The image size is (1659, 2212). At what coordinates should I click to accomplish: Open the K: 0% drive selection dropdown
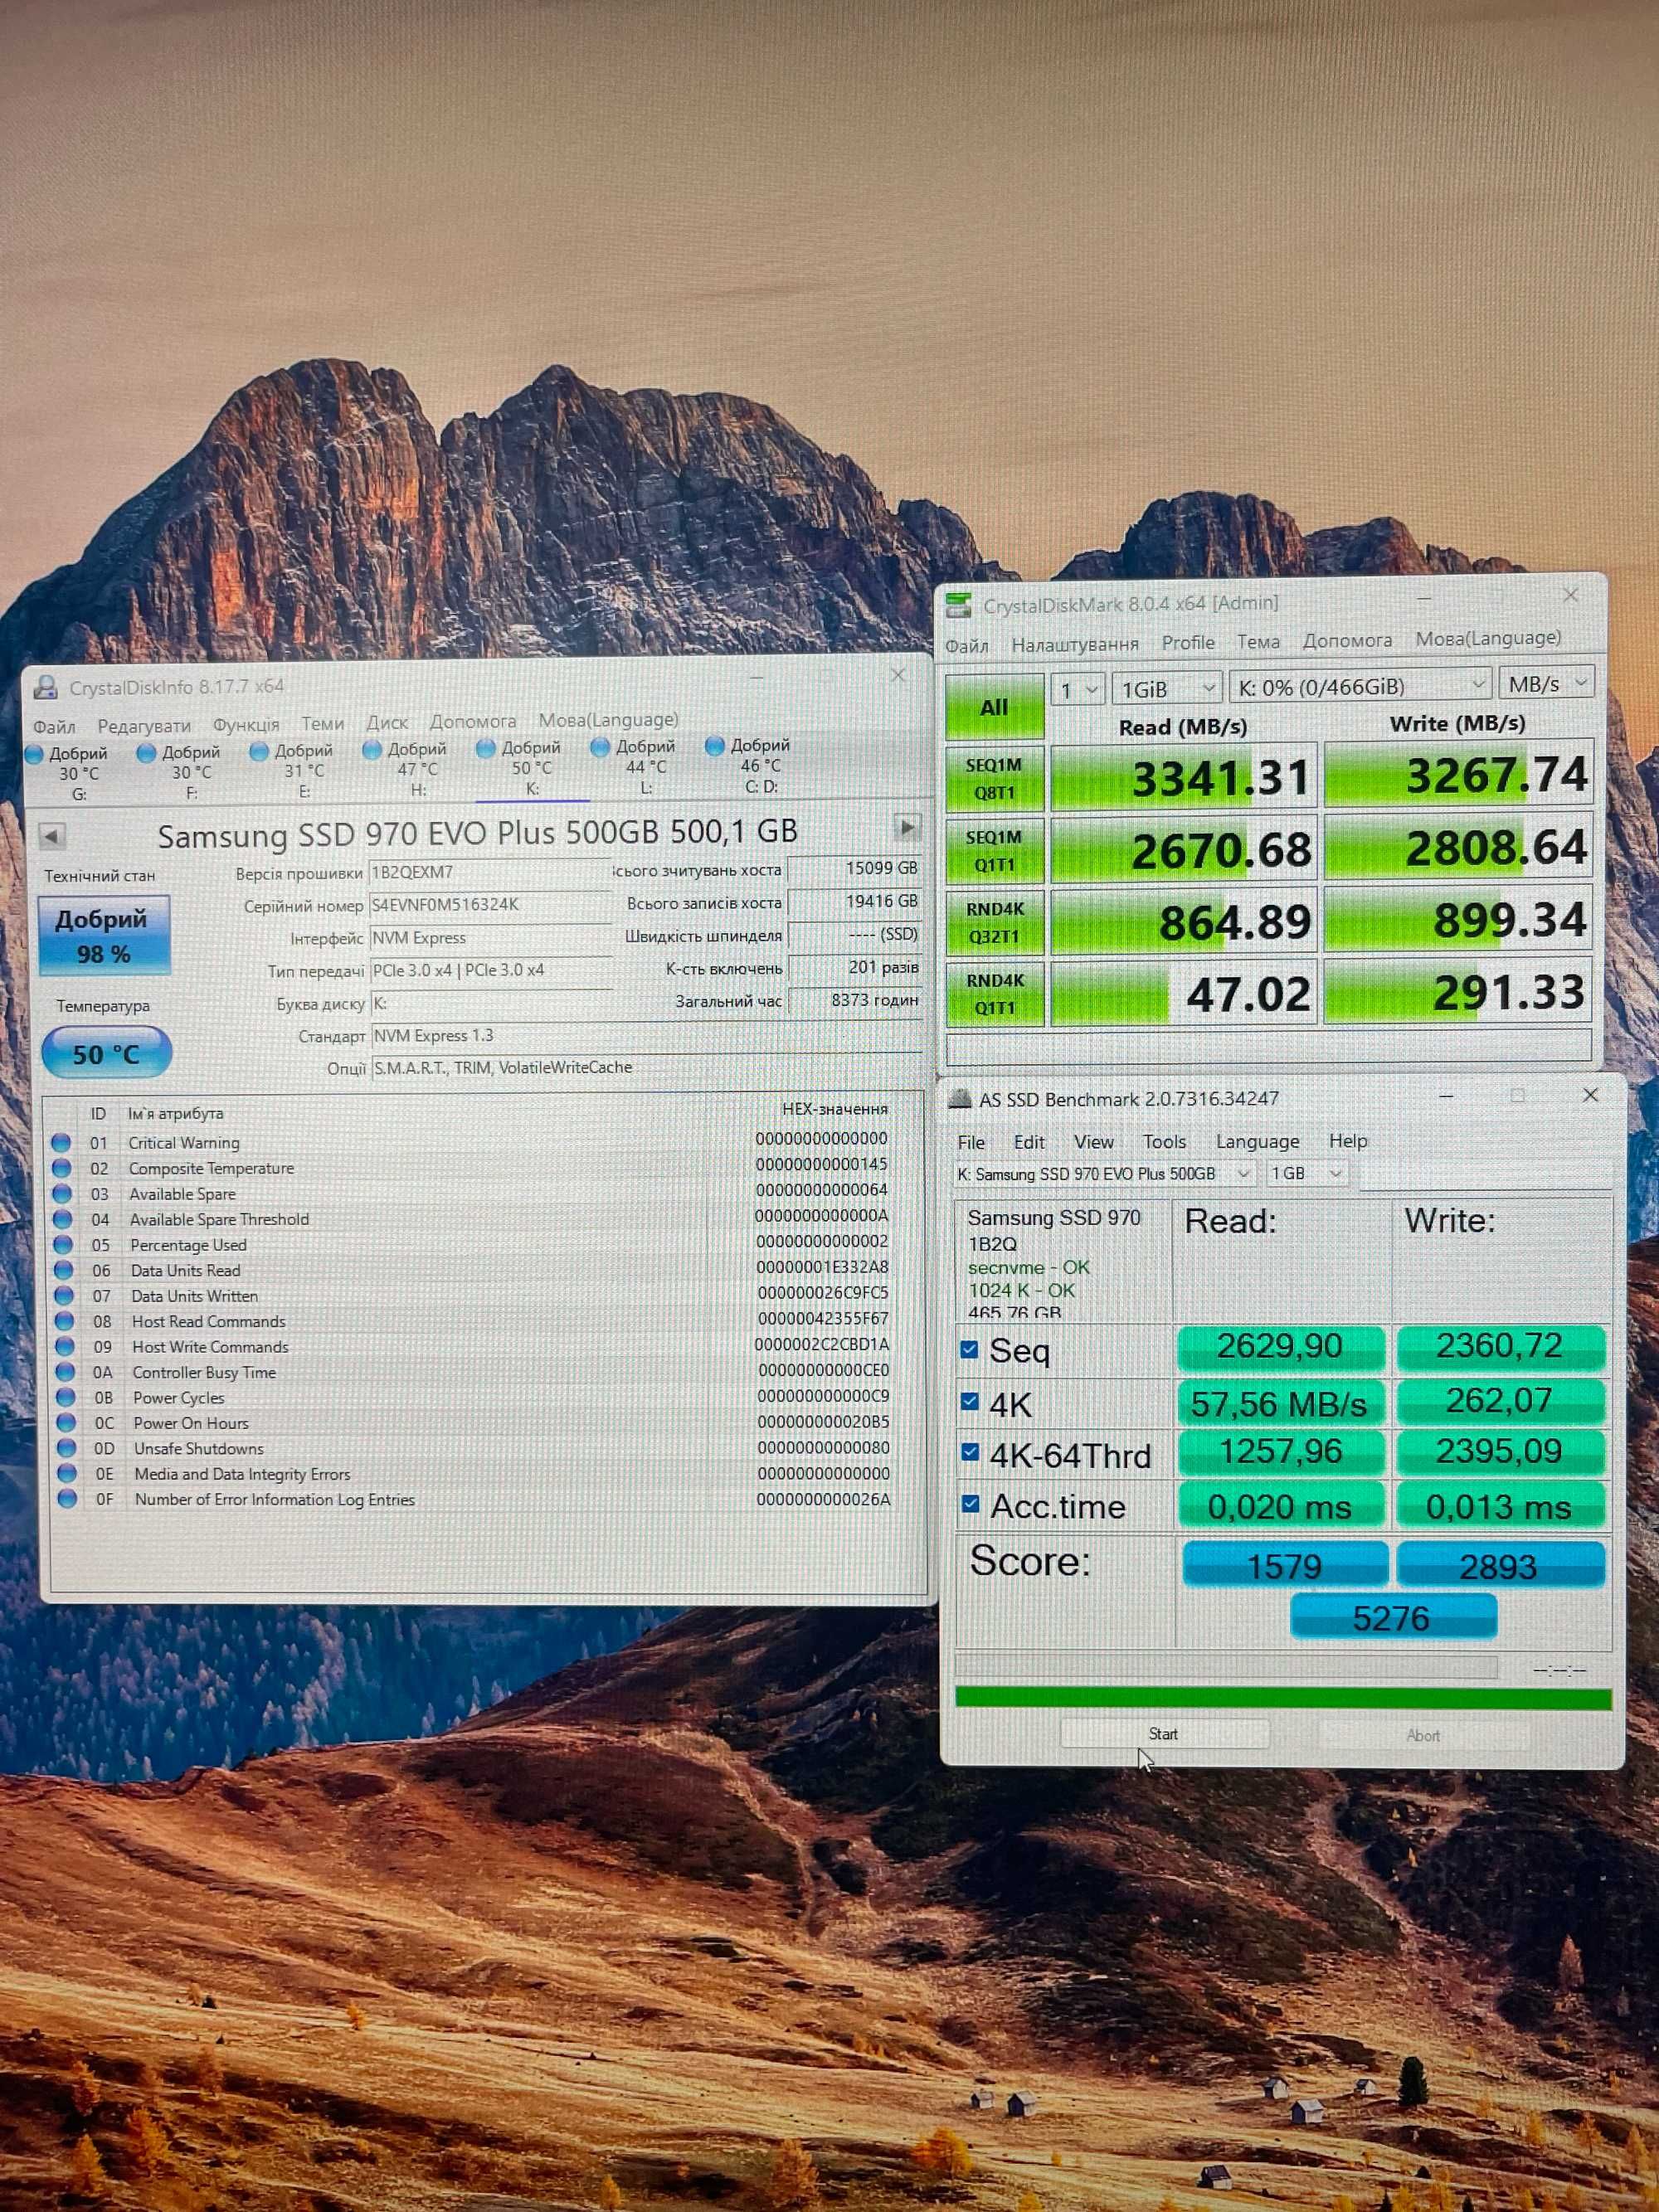(x=1360, y=686)
